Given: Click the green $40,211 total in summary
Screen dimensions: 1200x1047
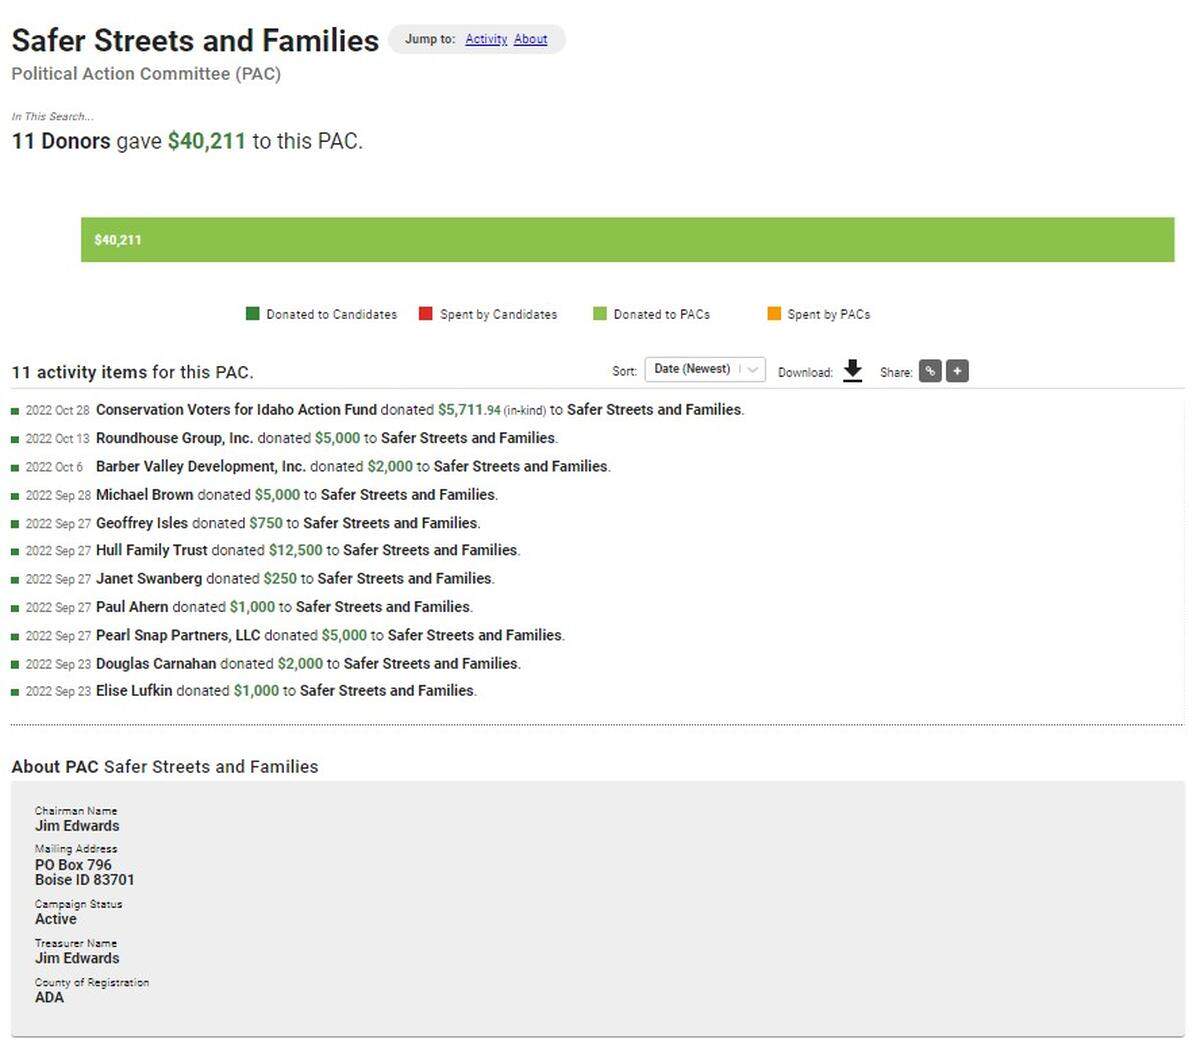Looking at the screenshot, I should tap(207, 141).
